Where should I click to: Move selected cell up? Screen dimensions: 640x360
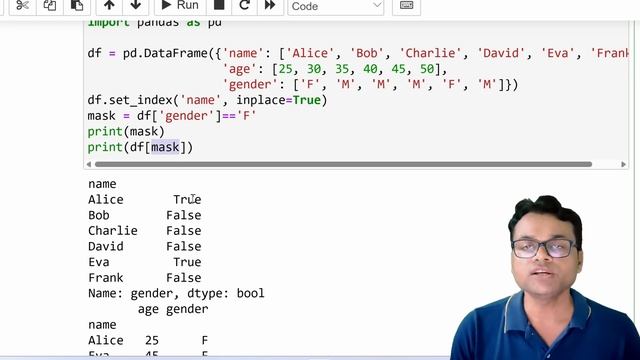click(x=109, y=6)
